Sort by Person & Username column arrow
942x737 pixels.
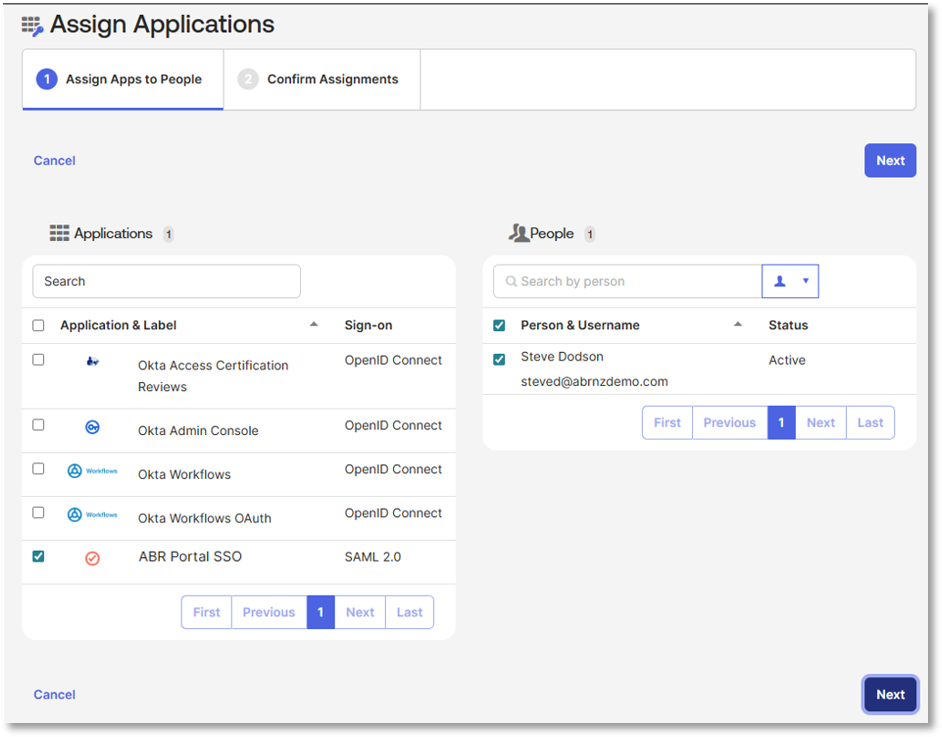[x=738, y=325]
